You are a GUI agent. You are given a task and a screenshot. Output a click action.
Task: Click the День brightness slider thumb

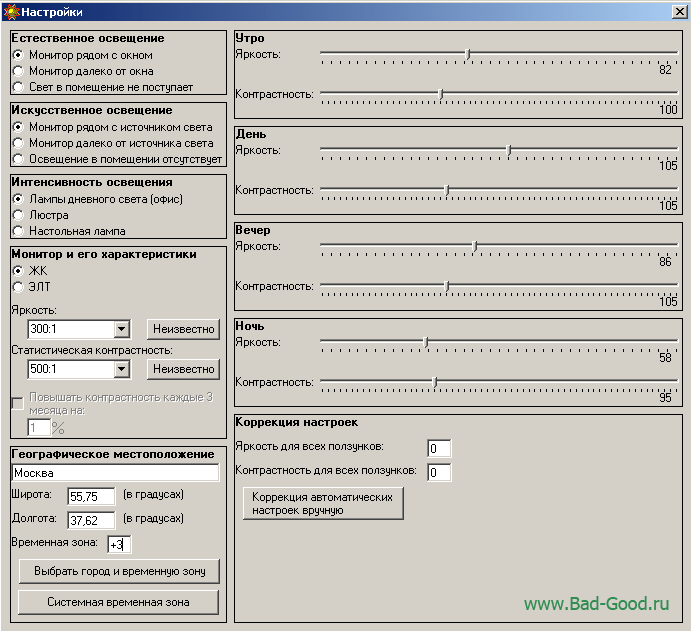click(509, 150)
